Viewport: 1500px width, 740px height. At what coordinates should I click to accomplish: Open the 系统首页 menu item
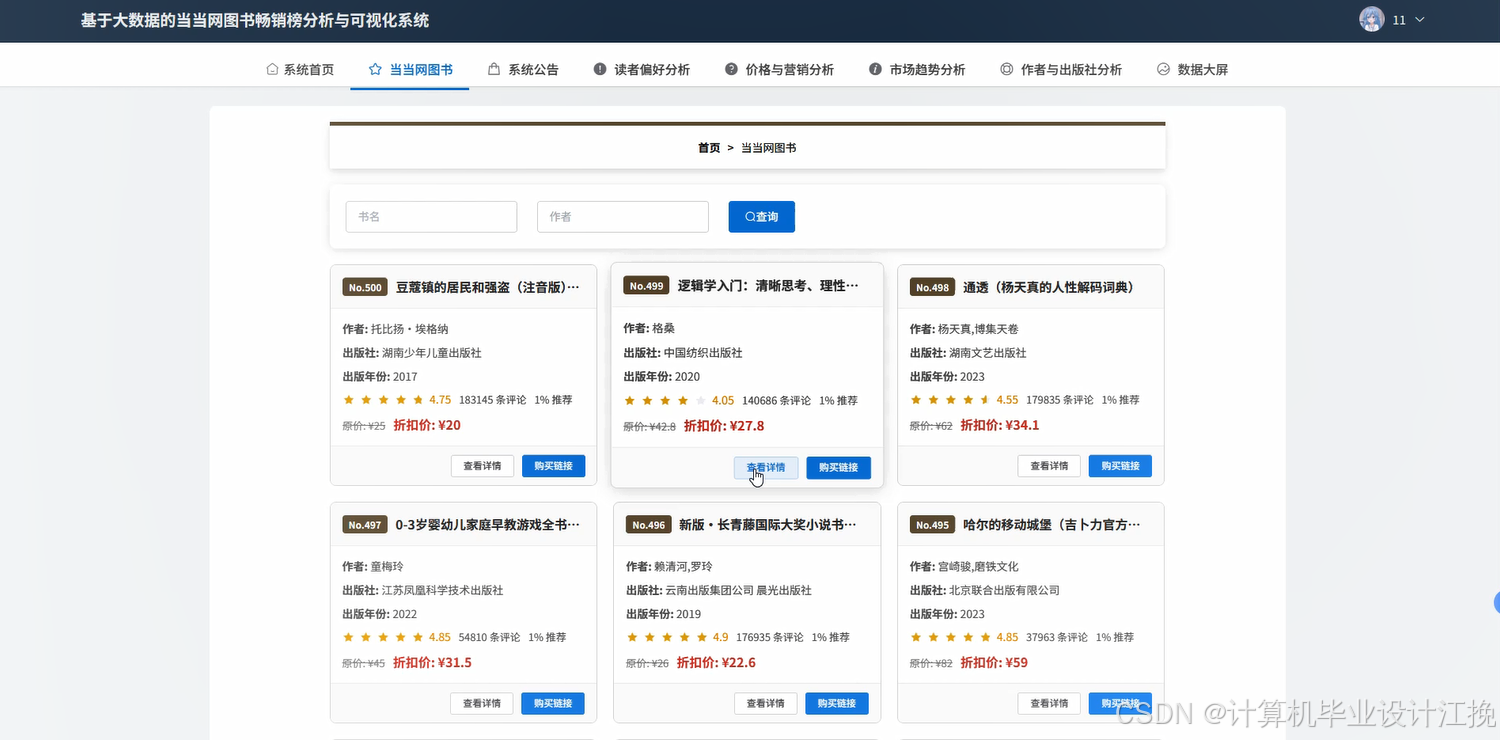[300, 70]
